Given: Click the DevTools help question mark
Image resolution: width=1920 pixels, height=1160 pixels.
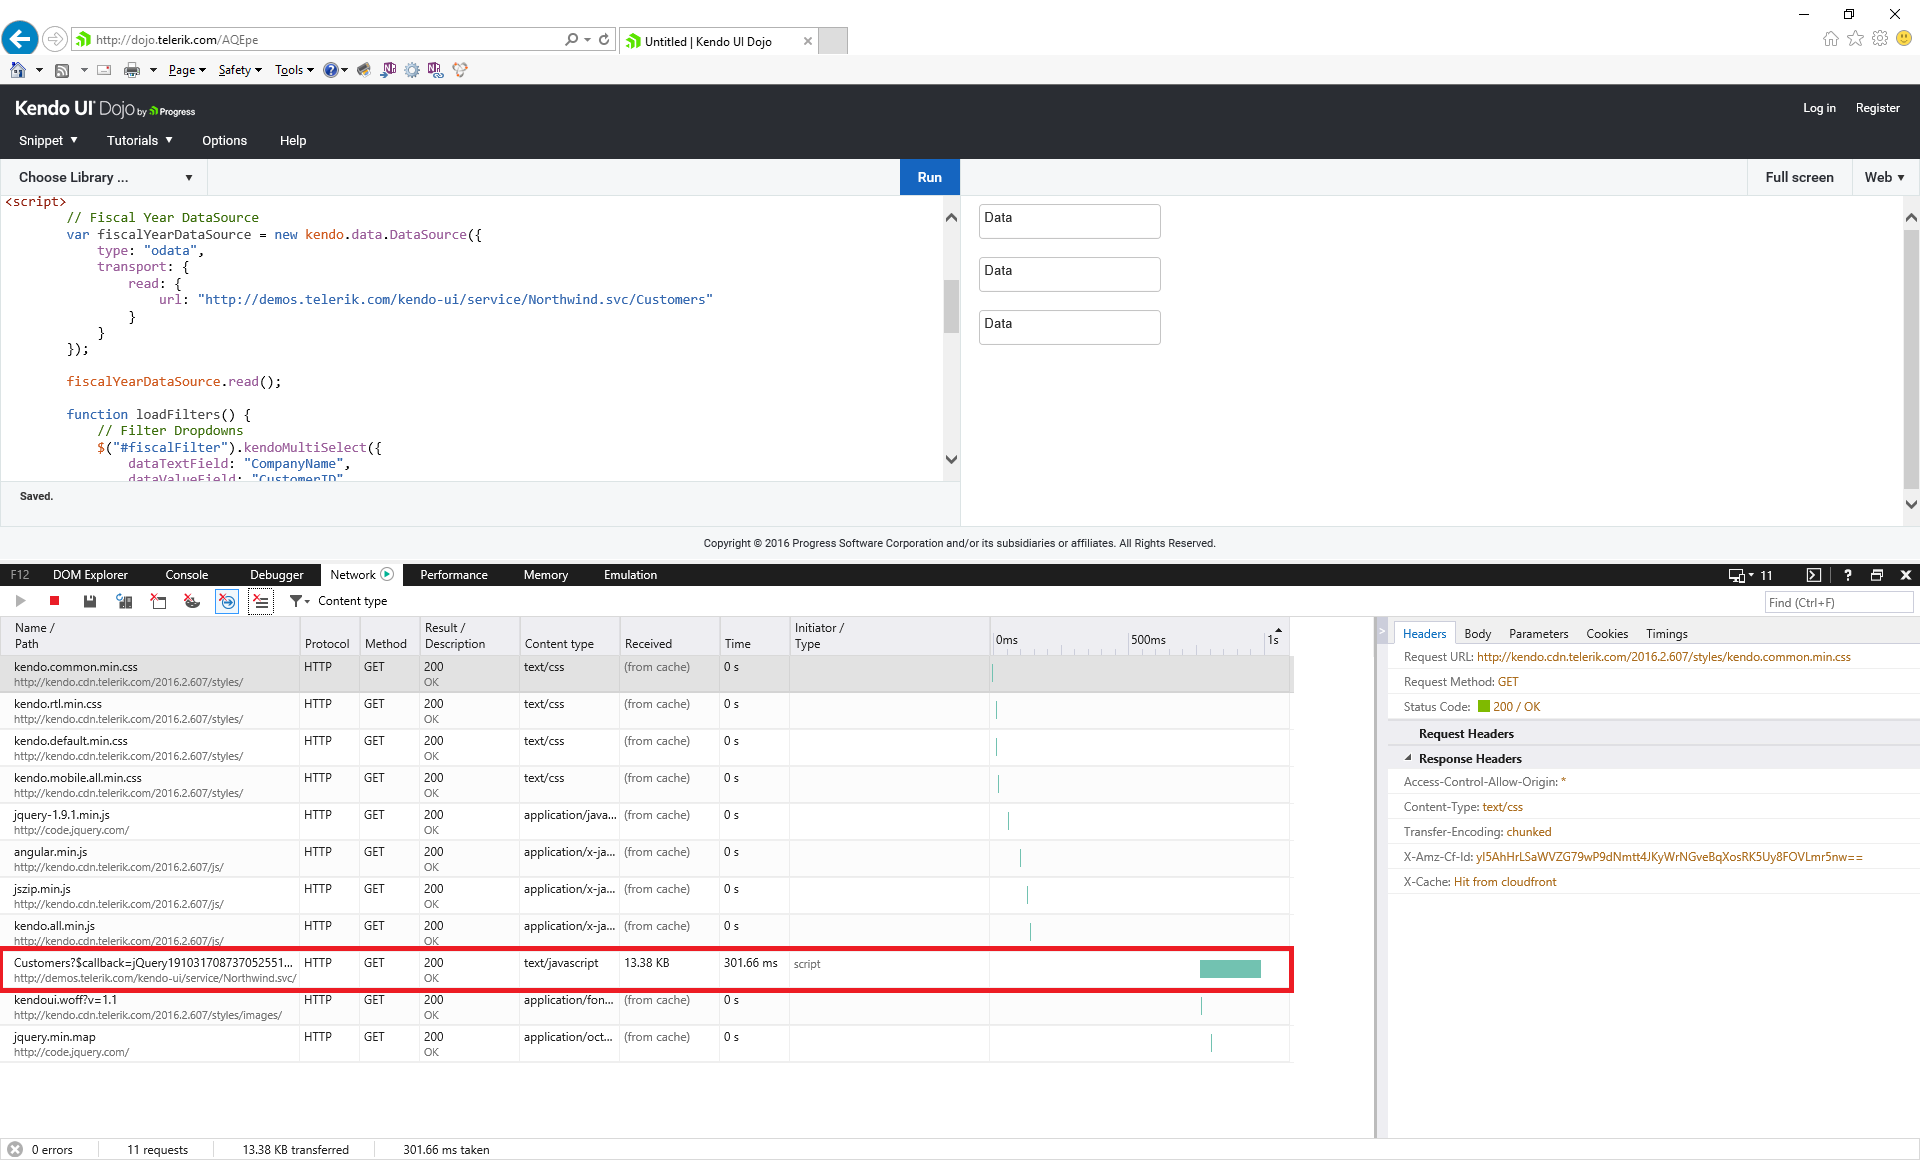Looking at the screenshot, I should 1847,575.
